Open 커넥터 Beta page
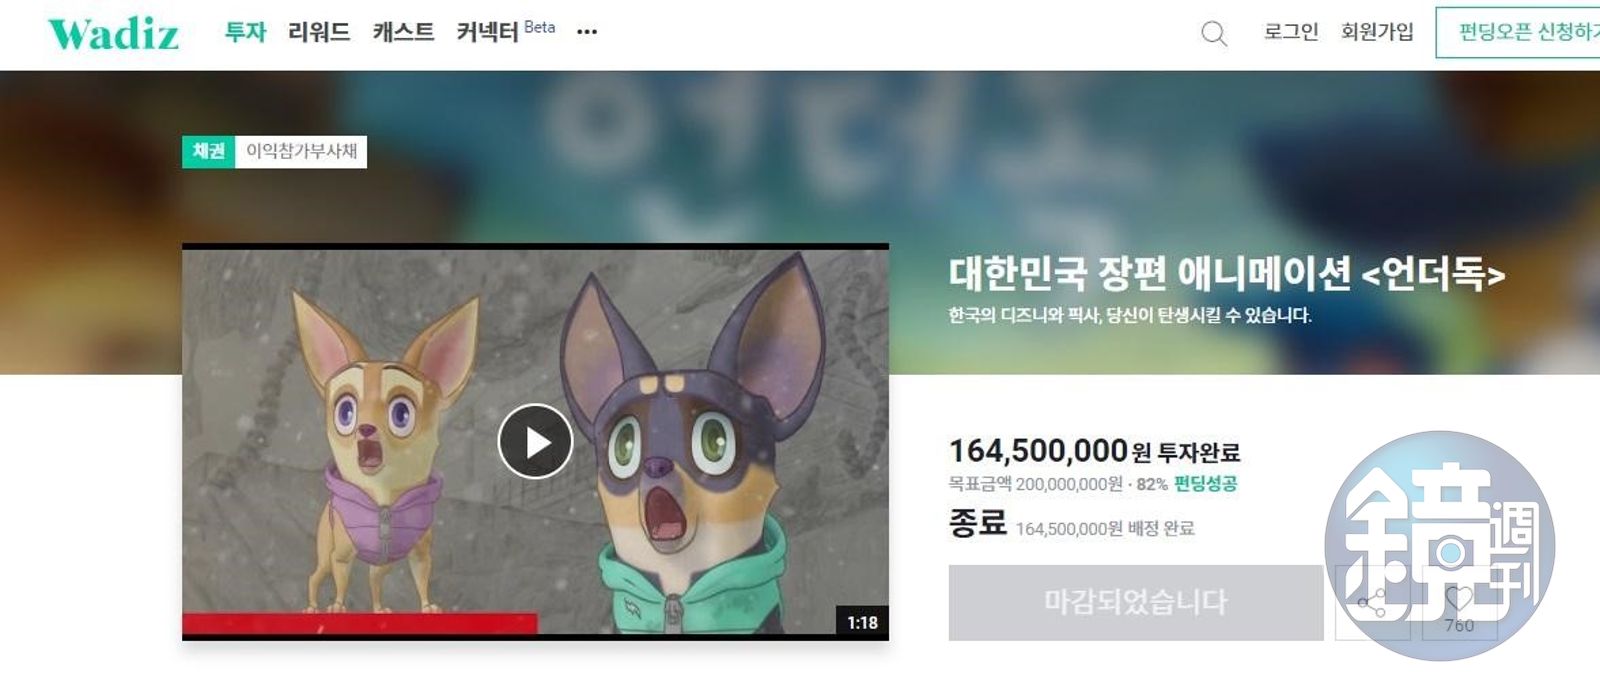Image resolution: width=1600 pixels, height=683 pixels. [506, 31]
